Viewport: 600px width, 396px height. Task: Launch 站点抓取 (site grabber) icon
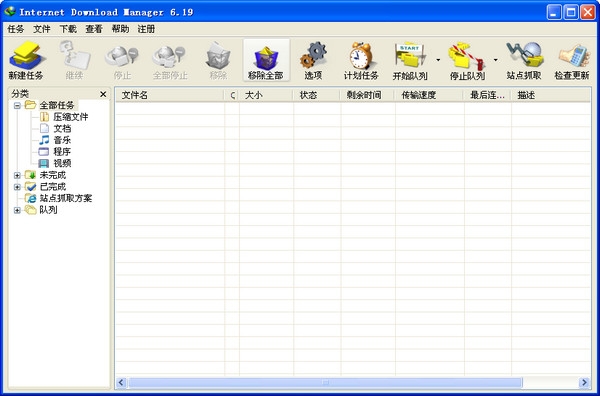click(524, 60)
